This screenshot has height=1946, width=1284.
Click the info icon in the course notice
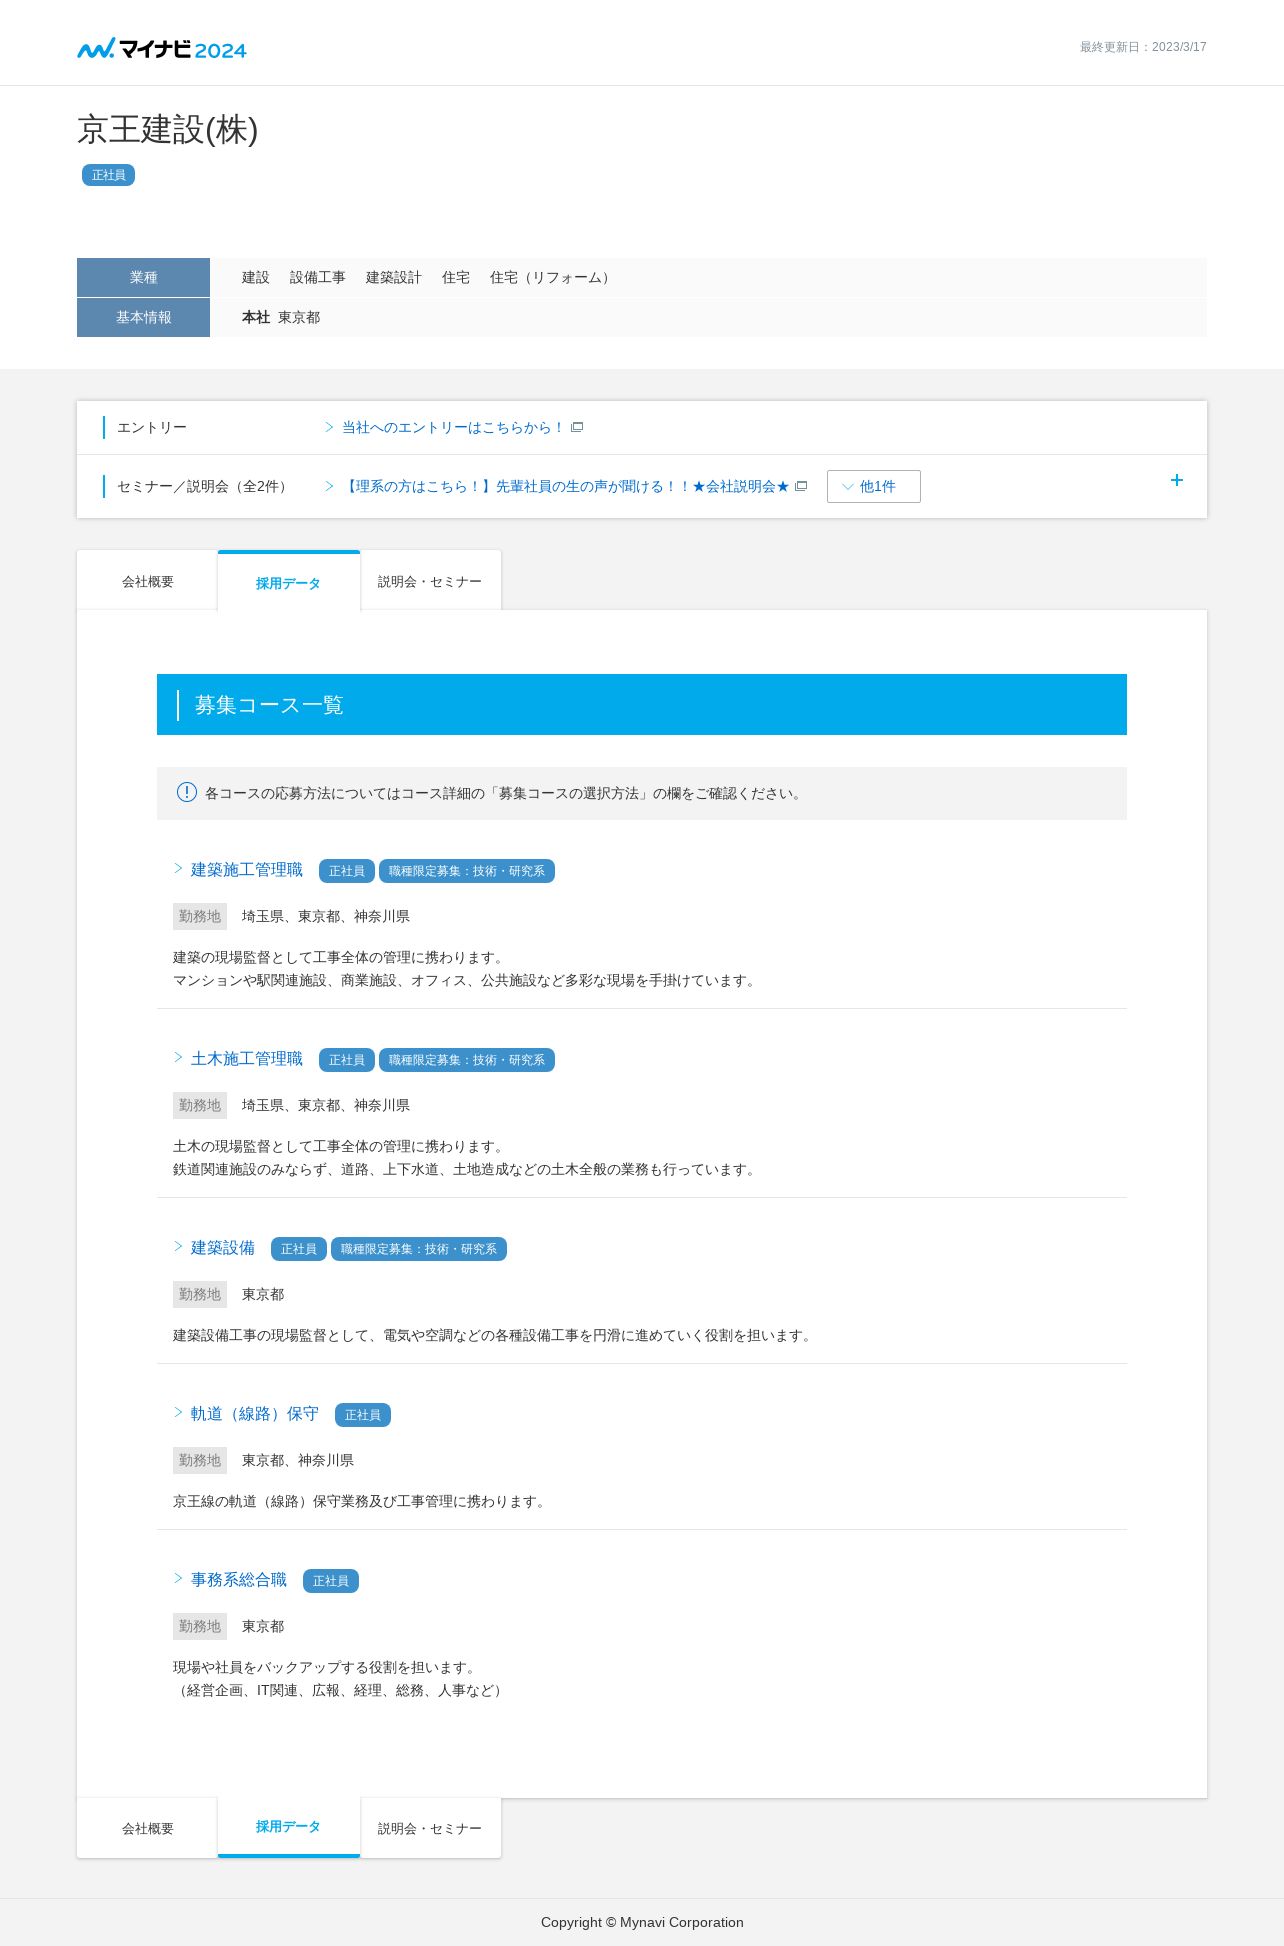click(187, 792)
